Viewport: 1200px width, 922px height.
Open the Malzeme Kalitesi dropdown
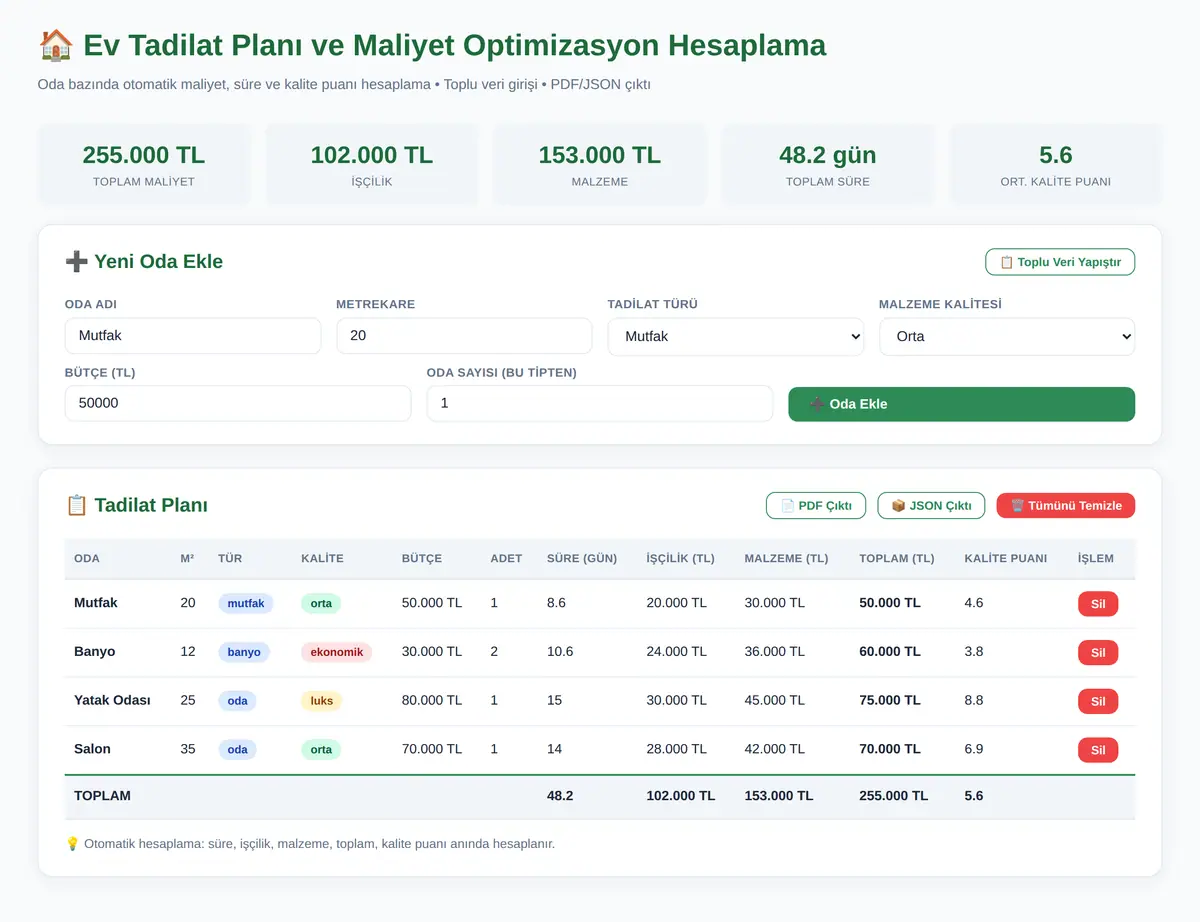coord(1007,336)
